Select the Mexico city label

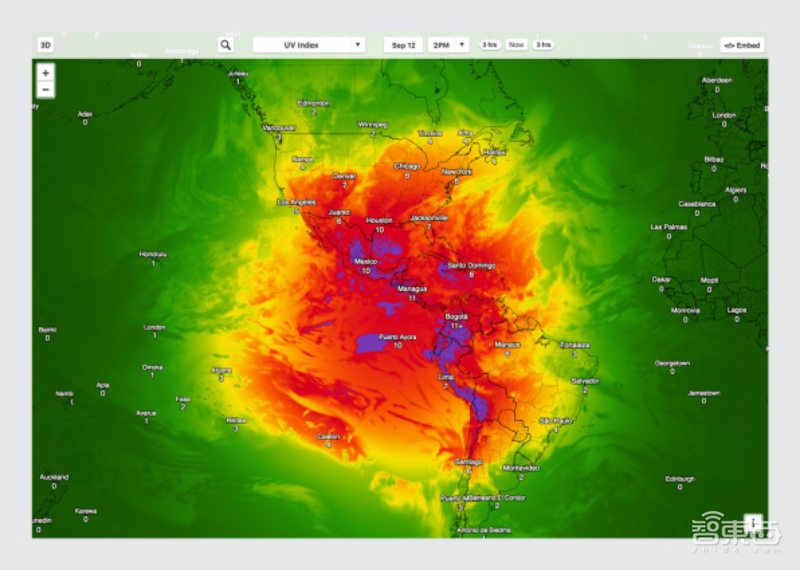366,262
